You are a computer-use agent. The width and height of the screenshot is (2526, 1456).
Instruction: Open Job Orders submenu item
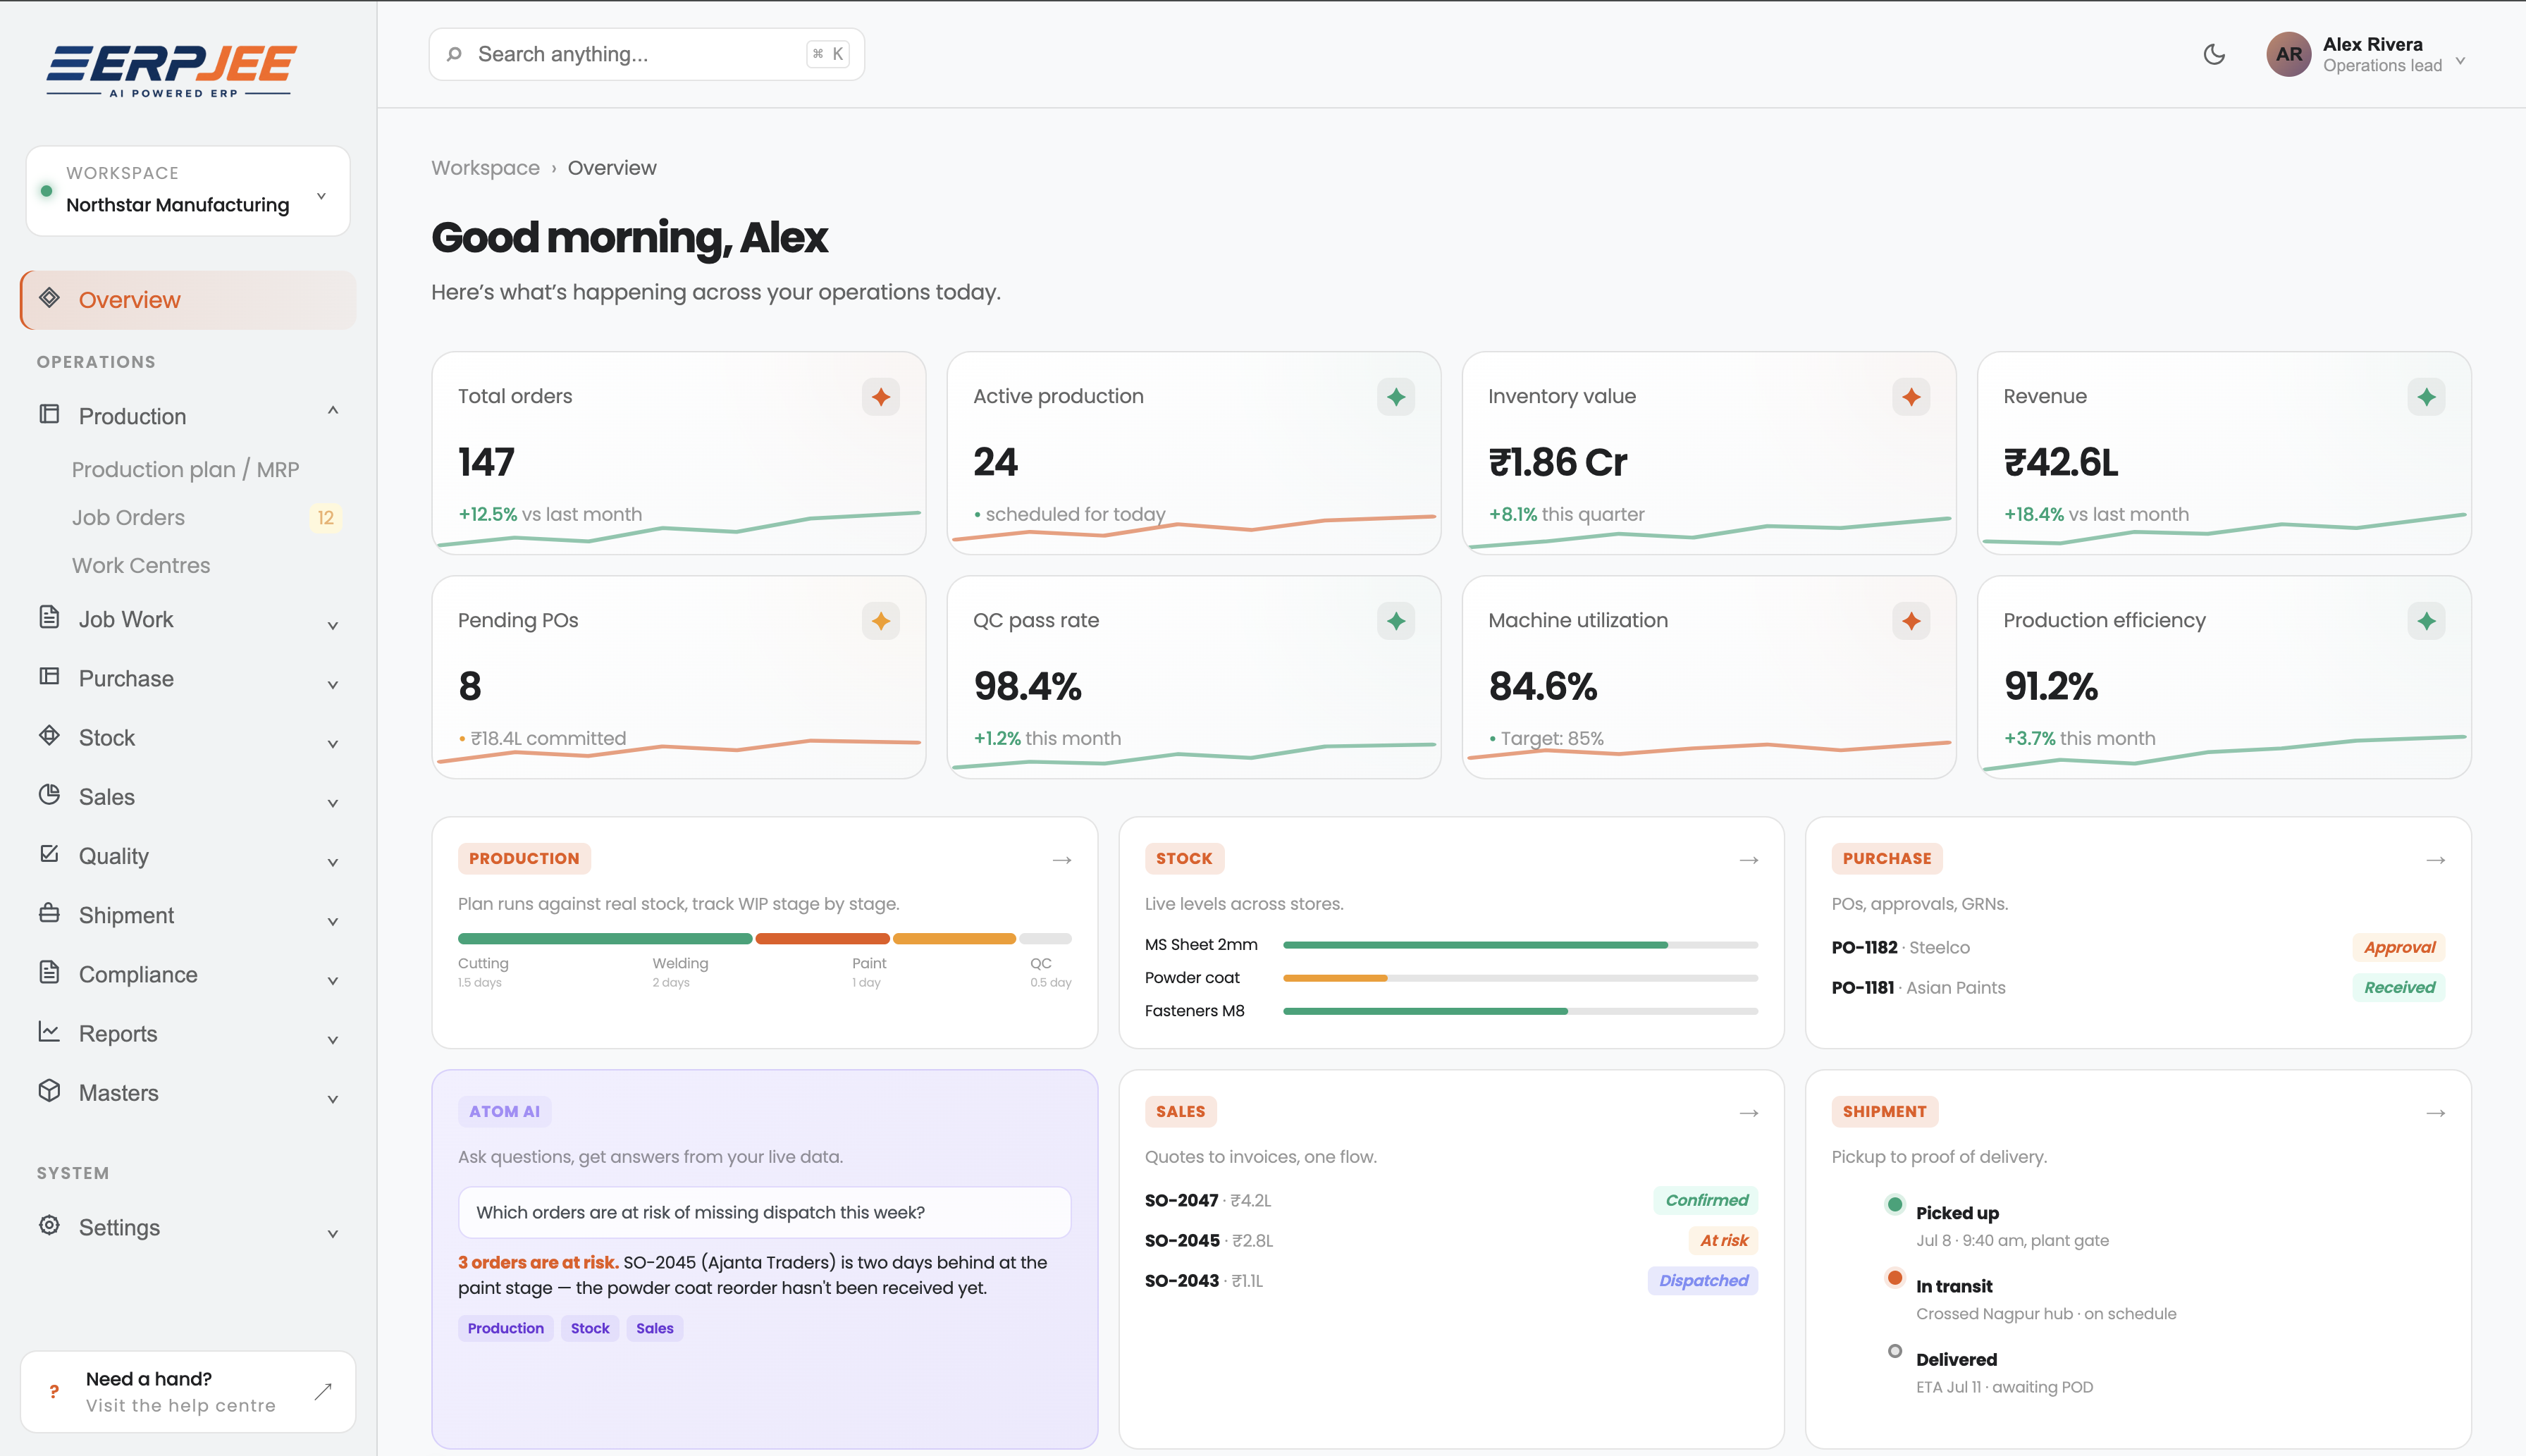coord(128,517)
